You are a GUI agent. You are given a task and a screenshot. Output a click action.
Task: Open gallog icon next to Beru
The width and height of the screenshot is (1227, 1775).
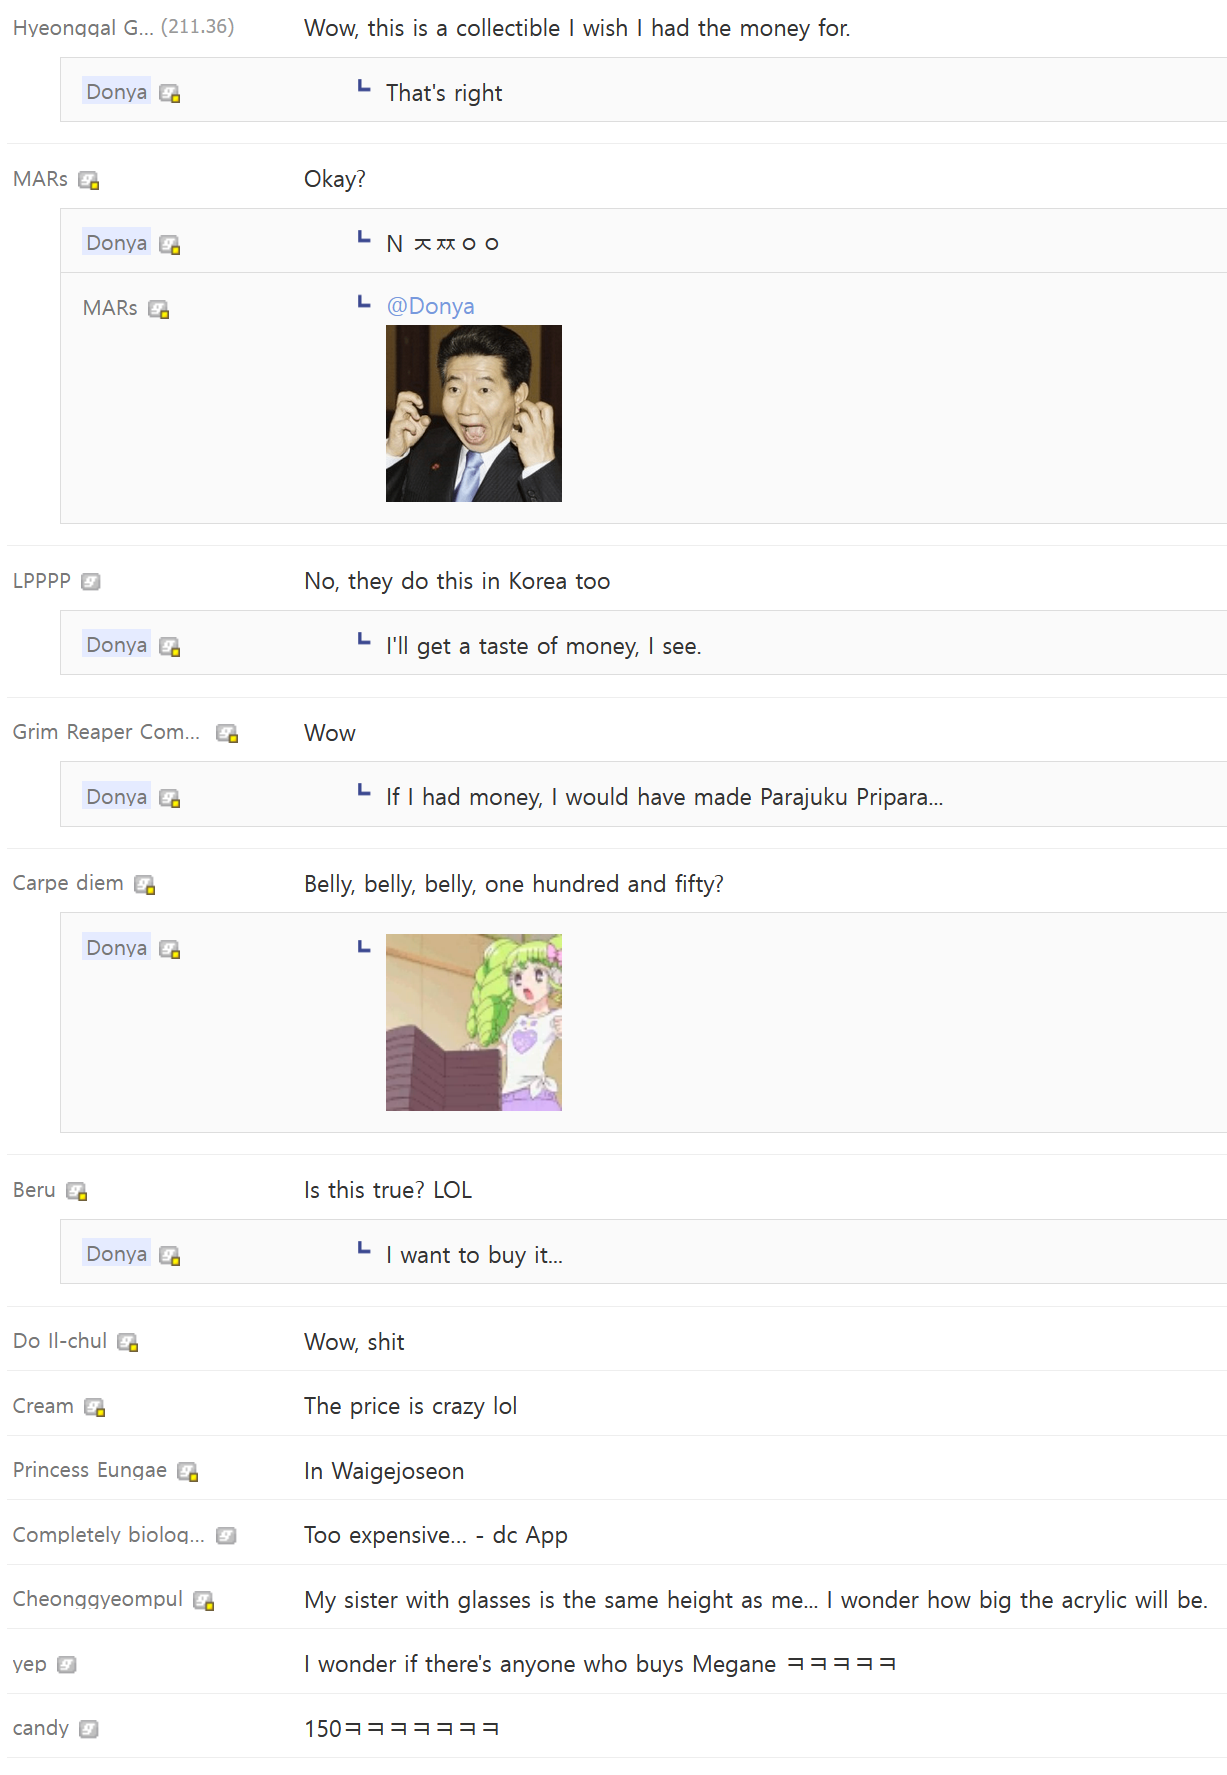coord(77,1192)
